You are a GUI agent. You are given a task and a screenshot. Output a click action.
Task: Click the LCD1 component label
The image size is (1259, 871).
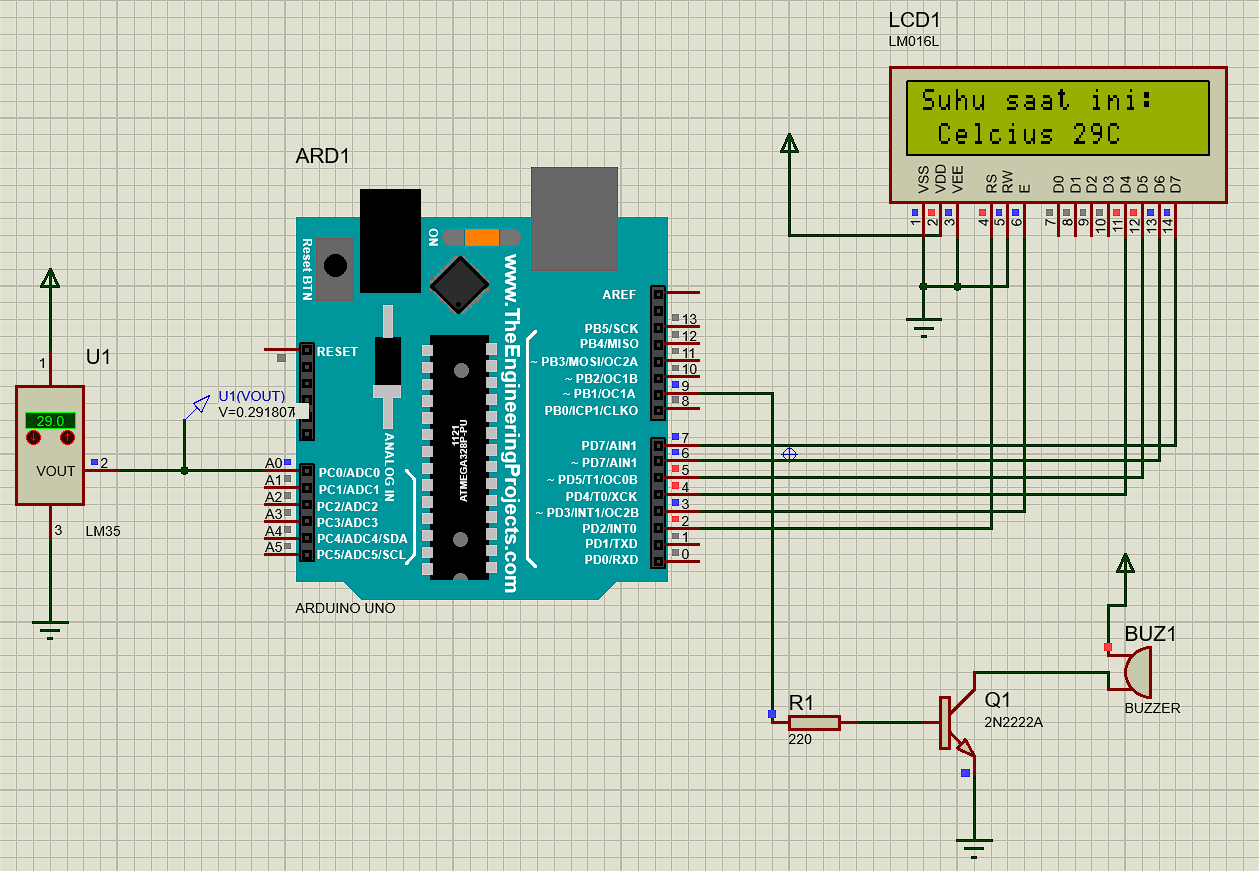pyautogui.click(x=914, y=21)
